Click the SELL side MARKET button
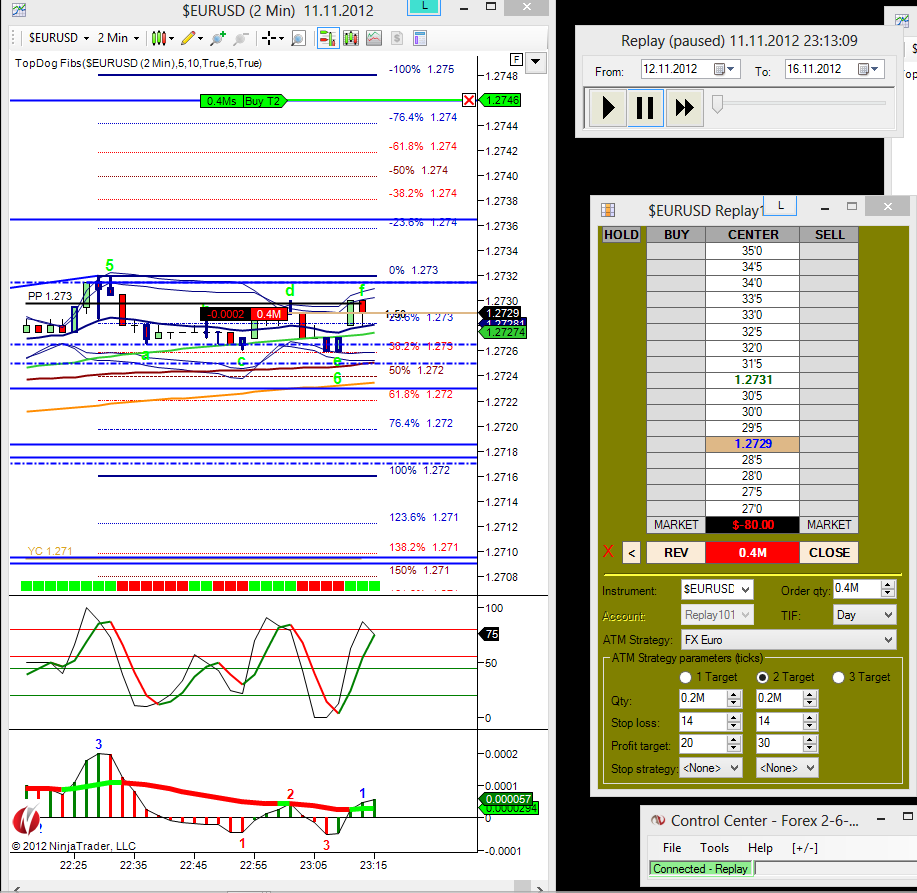 (829, 525)
